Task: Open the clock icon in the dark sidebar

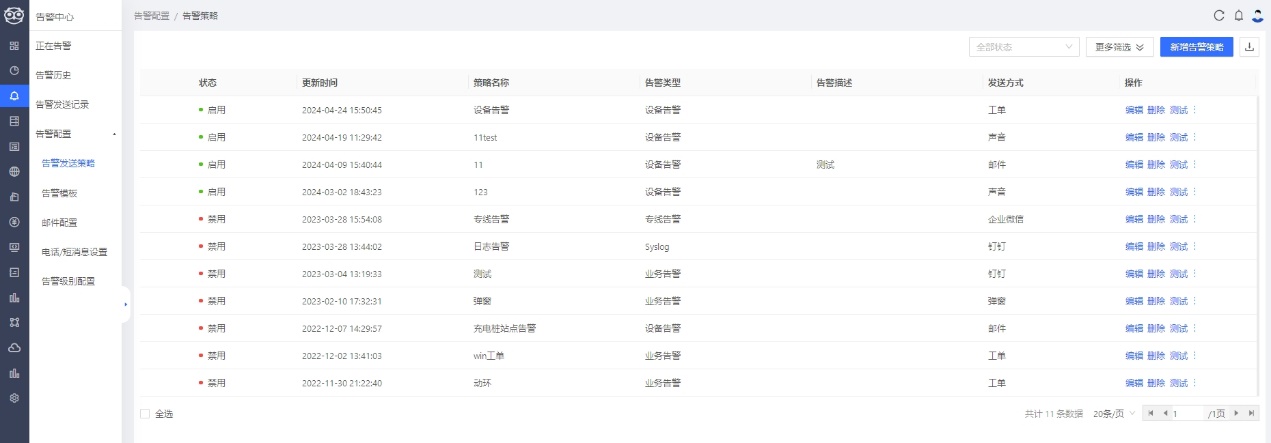Action: 14,71
